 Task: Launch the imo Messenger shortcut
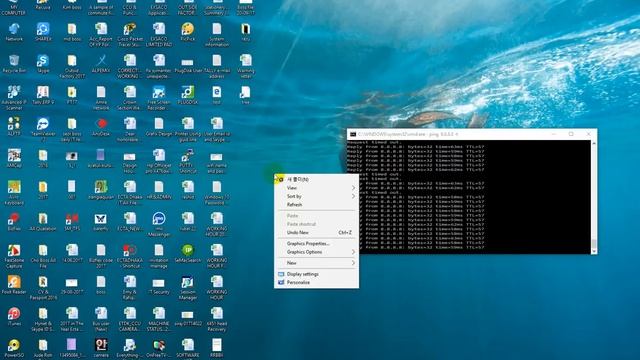pyautogui.click(x=159, y=224)
